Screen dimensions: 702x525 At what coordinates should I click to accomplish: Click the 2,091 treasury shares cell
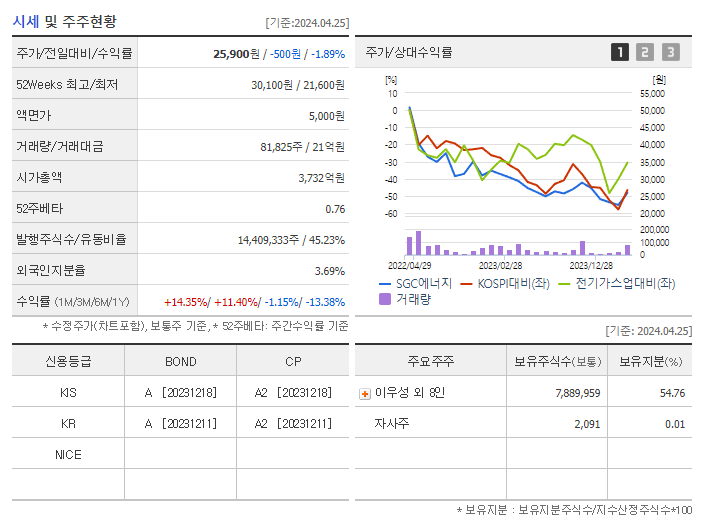tap(587, 424)
